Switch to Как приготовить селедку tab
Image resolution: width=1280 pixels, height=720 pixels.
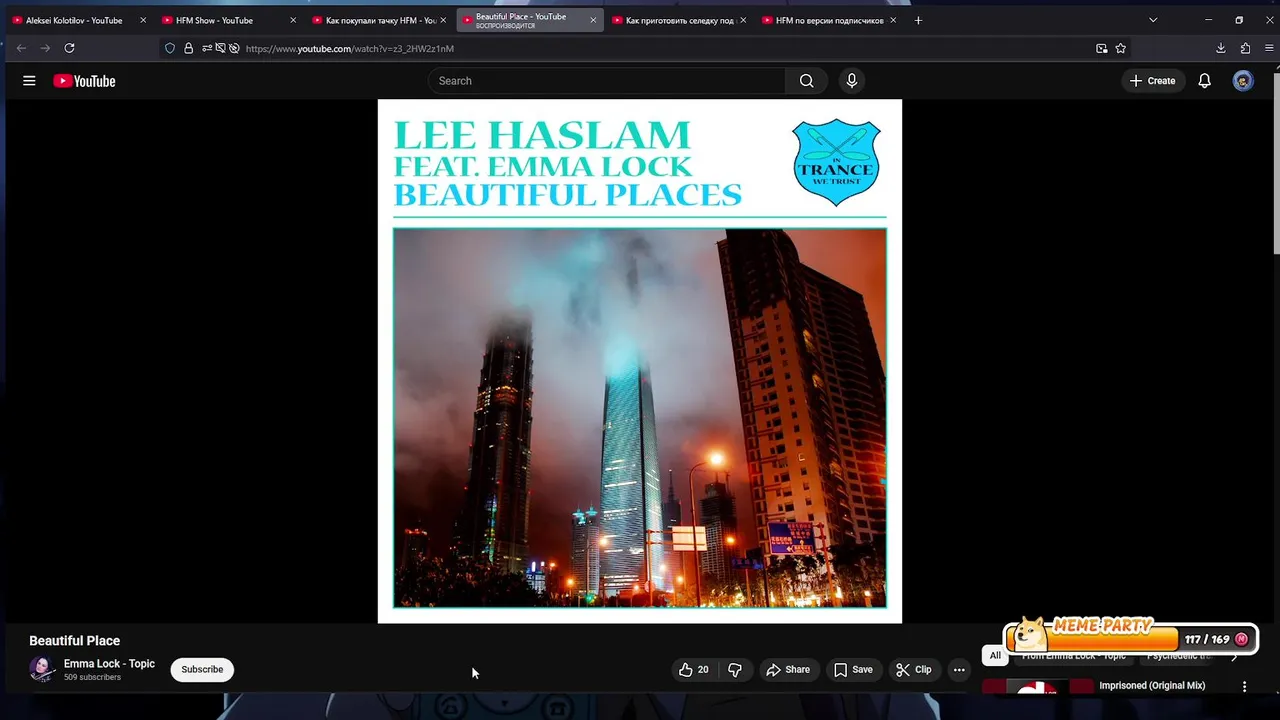[x=679, y=20]
